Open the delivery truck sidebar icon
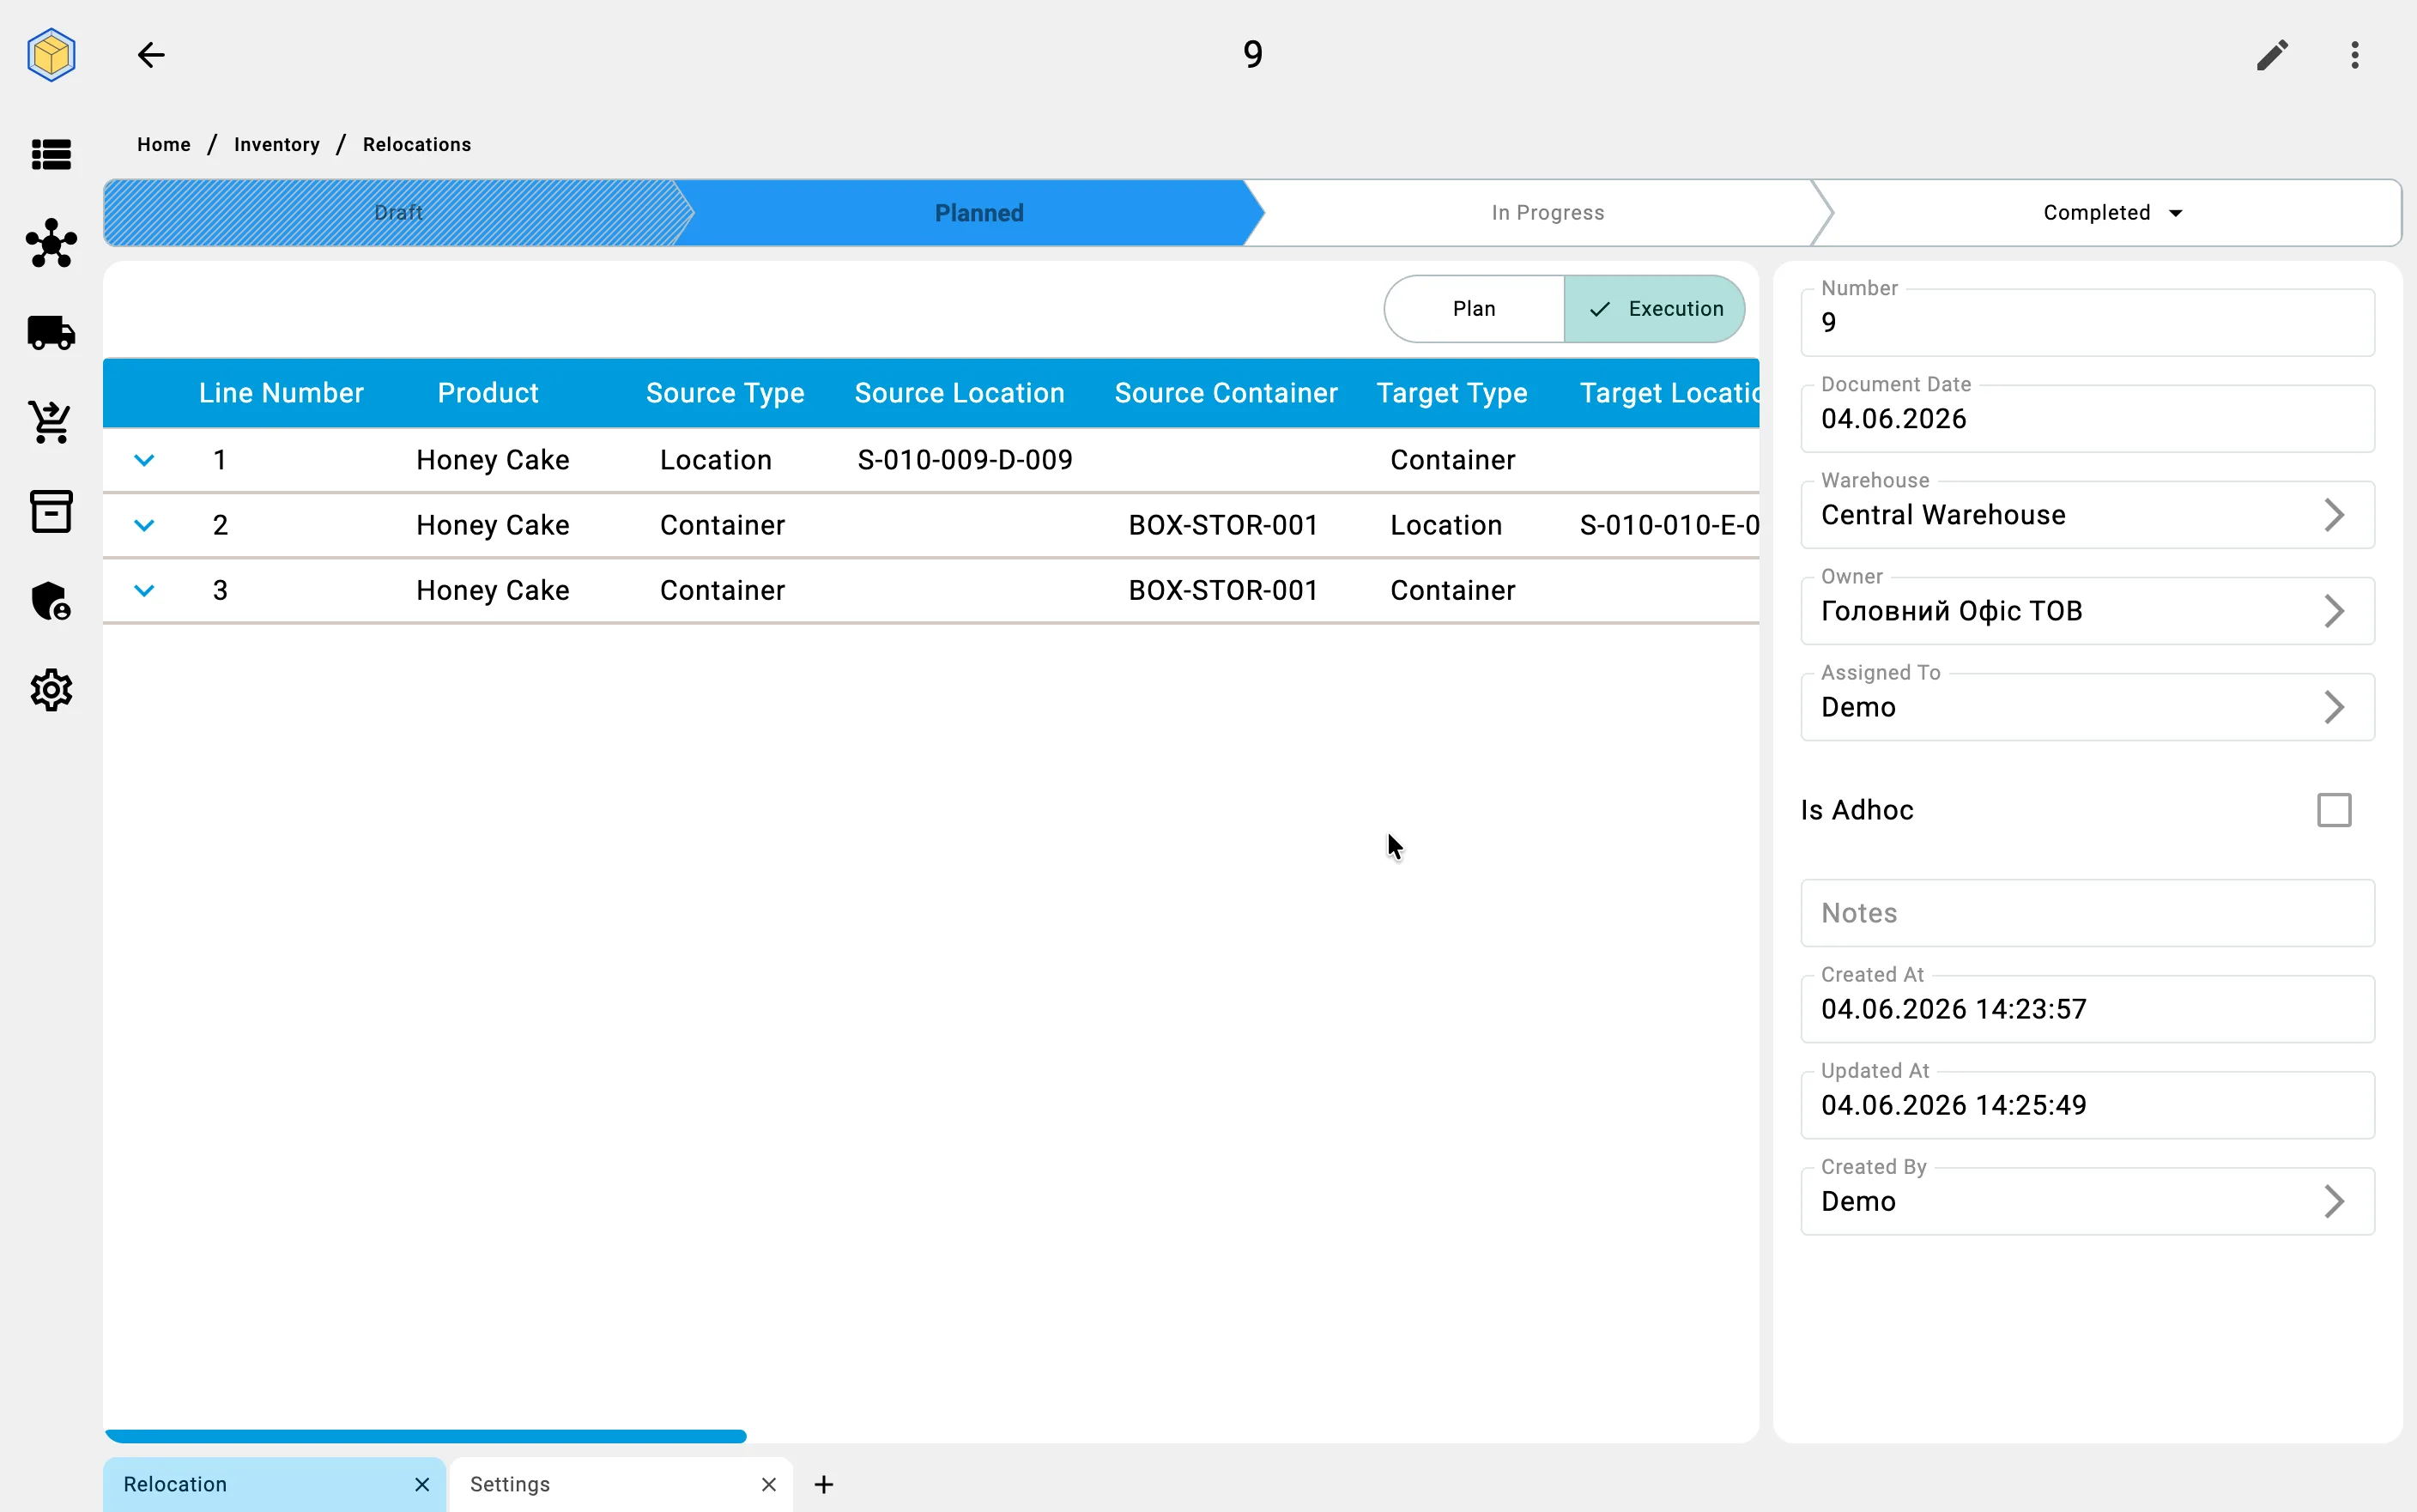The image size is (2417, 1512). pos(51,332)
